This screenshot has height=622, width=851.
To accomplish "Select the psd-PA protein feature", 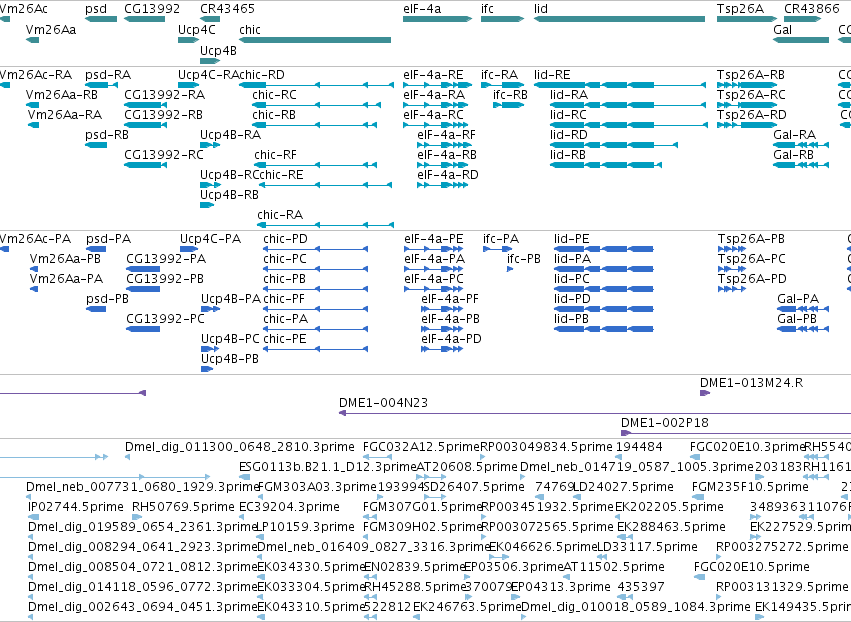I will point(96,249).
